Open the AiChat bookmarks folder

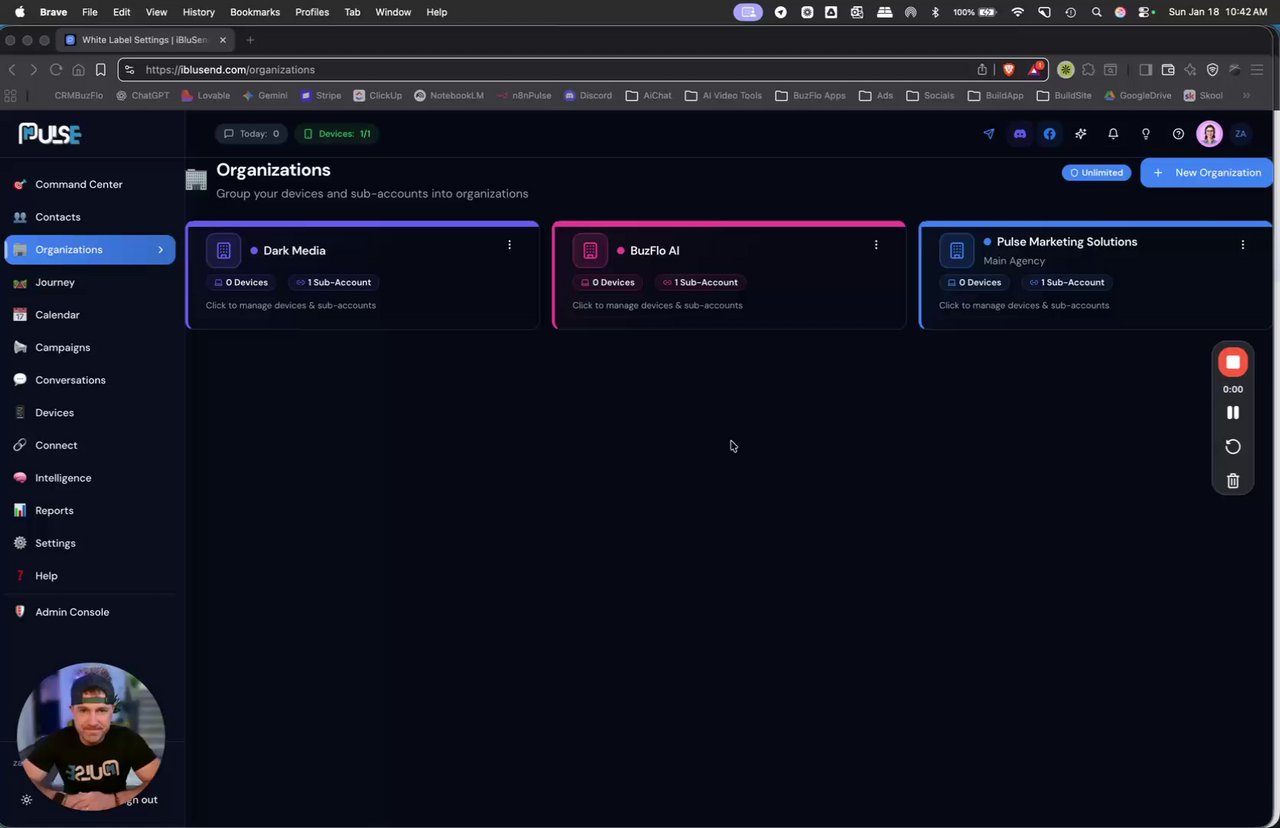pos(649,96)
